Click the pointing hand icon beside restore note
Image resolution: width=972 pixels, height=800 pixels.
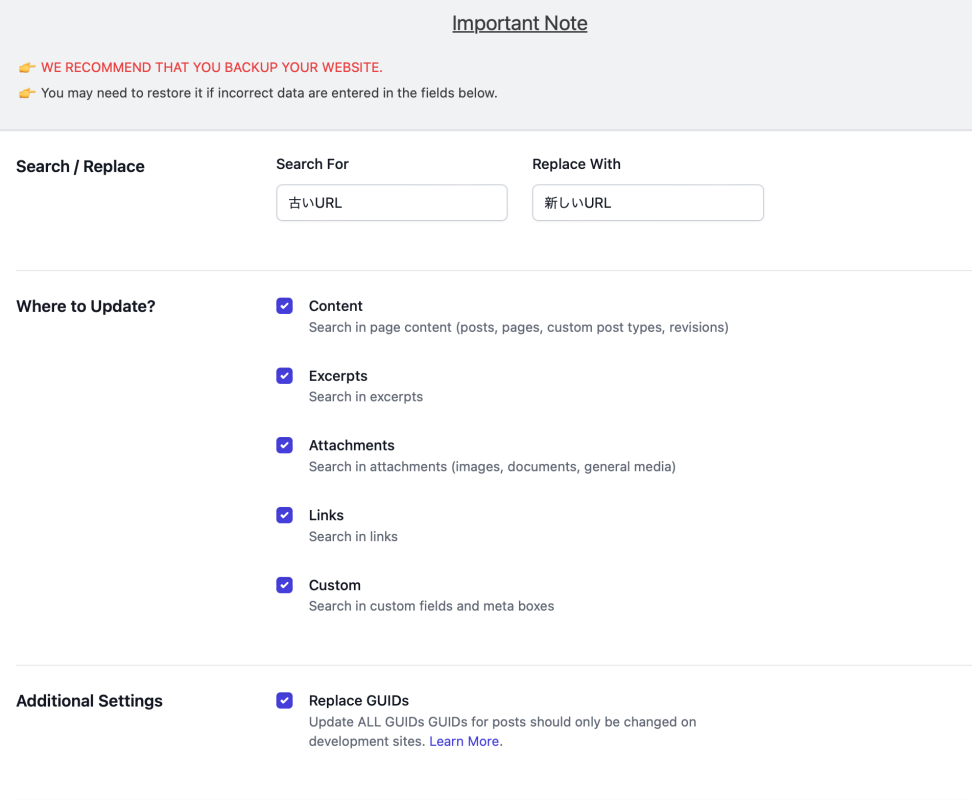coord(27,93)
